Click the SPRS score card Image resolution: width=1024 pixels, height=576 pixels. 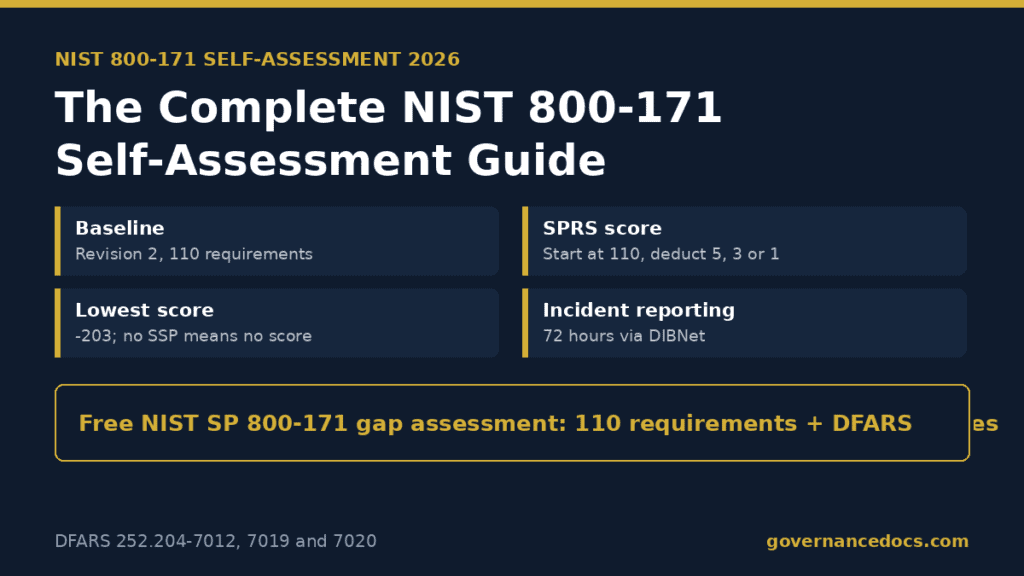tap(744, 241)
